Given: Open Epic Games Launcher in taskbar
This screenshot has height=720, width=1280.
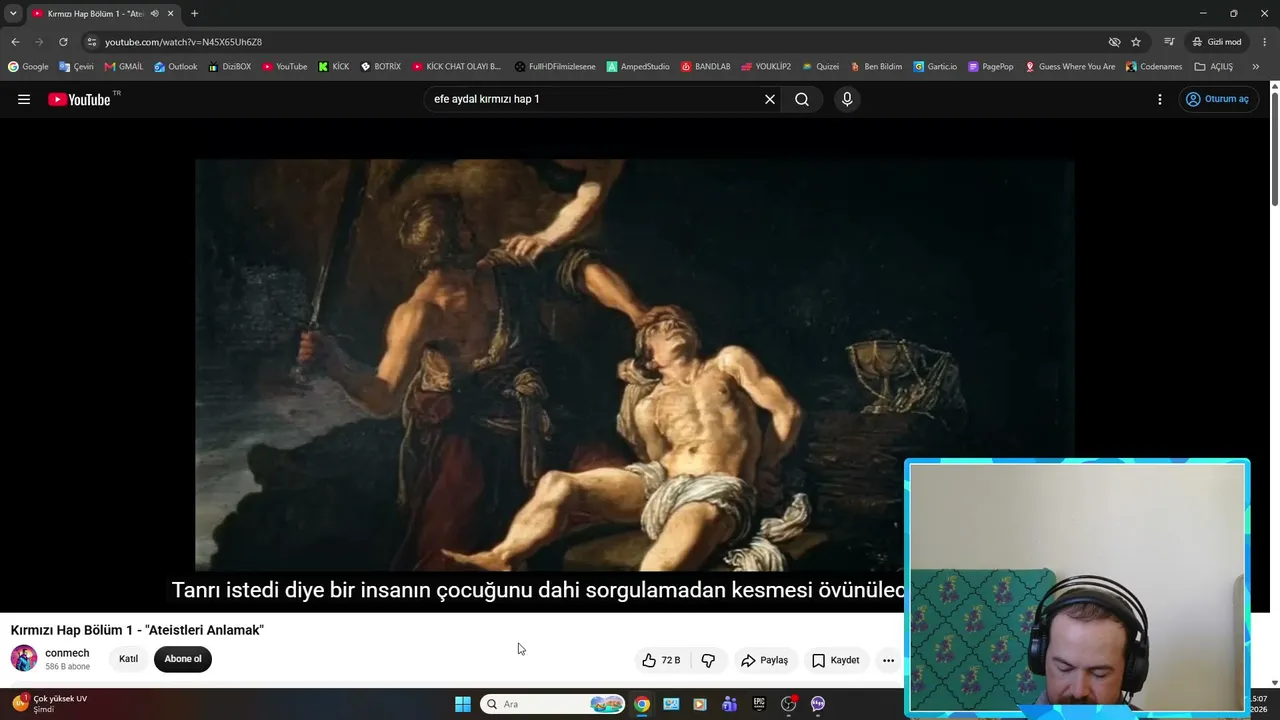Looking at the screenshot, I should [x=759, y=704].
